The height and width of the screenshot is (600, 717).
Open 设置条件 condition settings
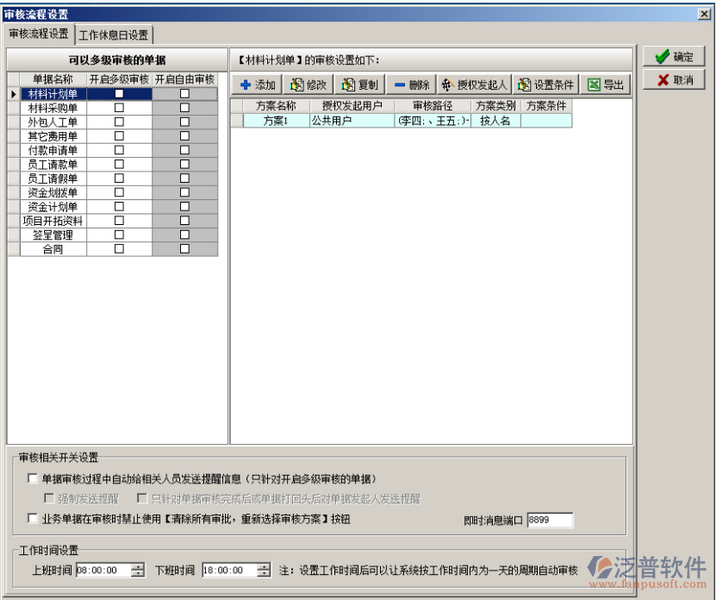(546, 85)
